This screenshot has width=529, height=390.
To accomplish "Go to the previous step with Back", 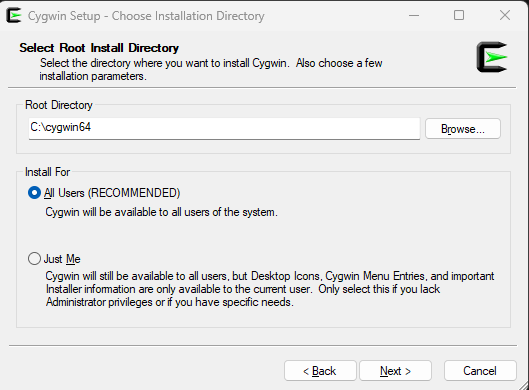I will coord(320,371).
